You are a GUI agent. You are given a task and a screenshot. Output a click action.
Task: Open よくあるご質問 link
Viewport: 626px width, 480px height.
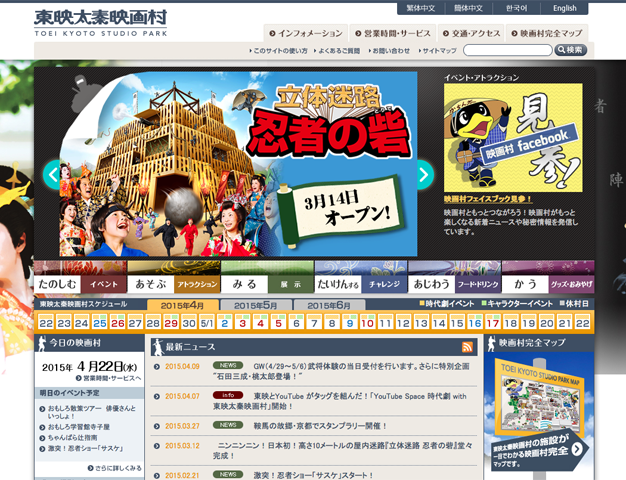point(337,51)
